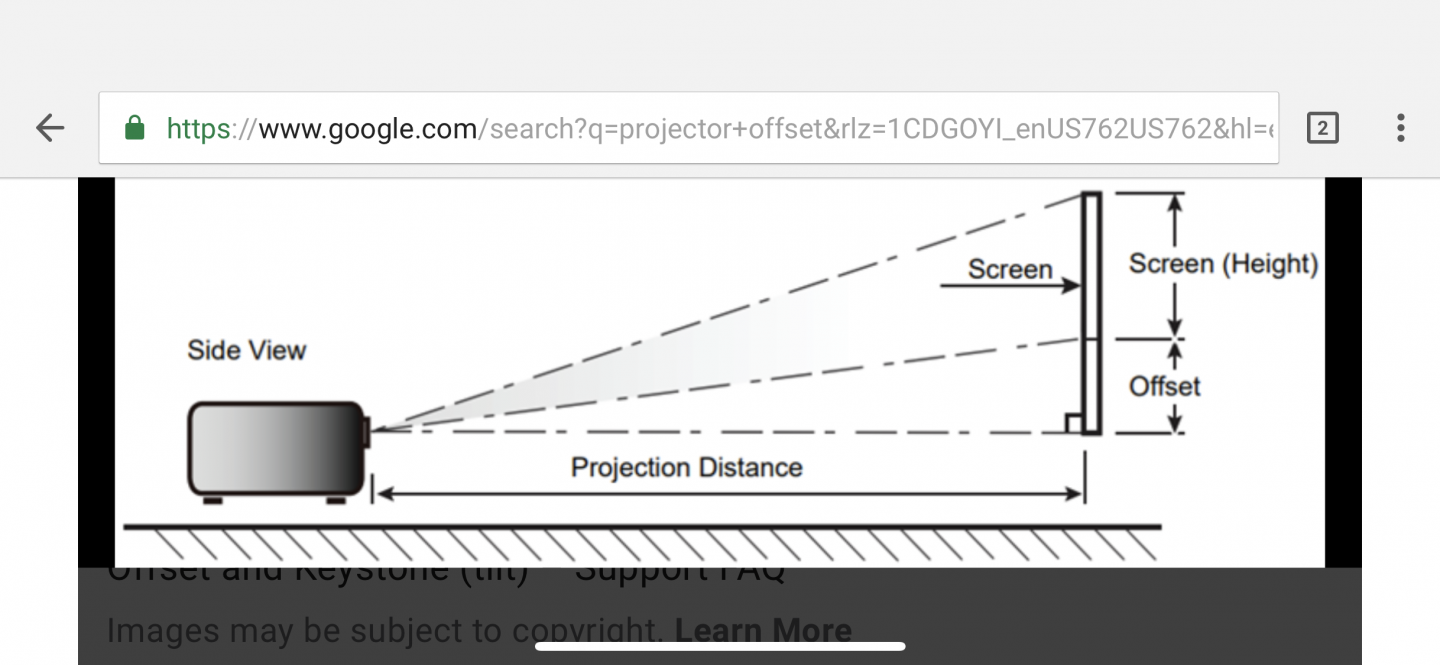The height and width of the screenshot is (665, 1440).
Task: Open the Learn More copyright link
Action: [x=763, y=630]
